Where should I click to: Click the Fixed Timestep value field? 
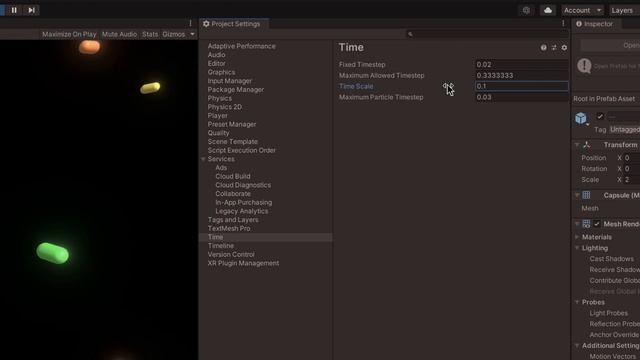[x=521, y=64]
